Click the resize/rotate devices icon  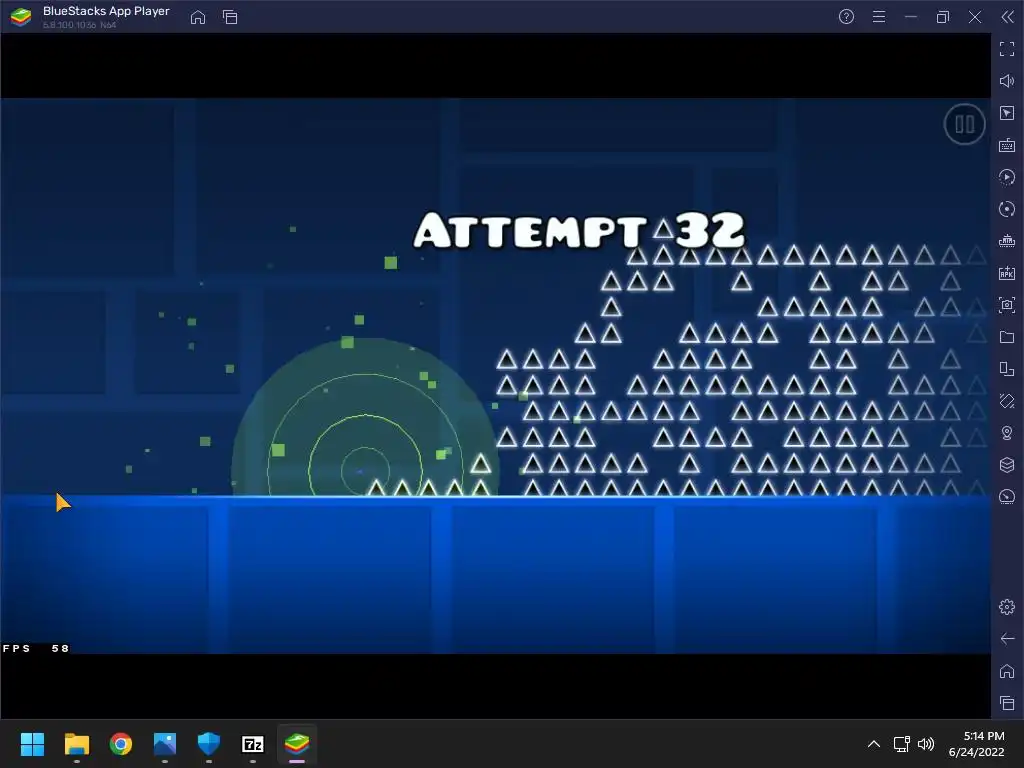click(x=1007, y=369)
